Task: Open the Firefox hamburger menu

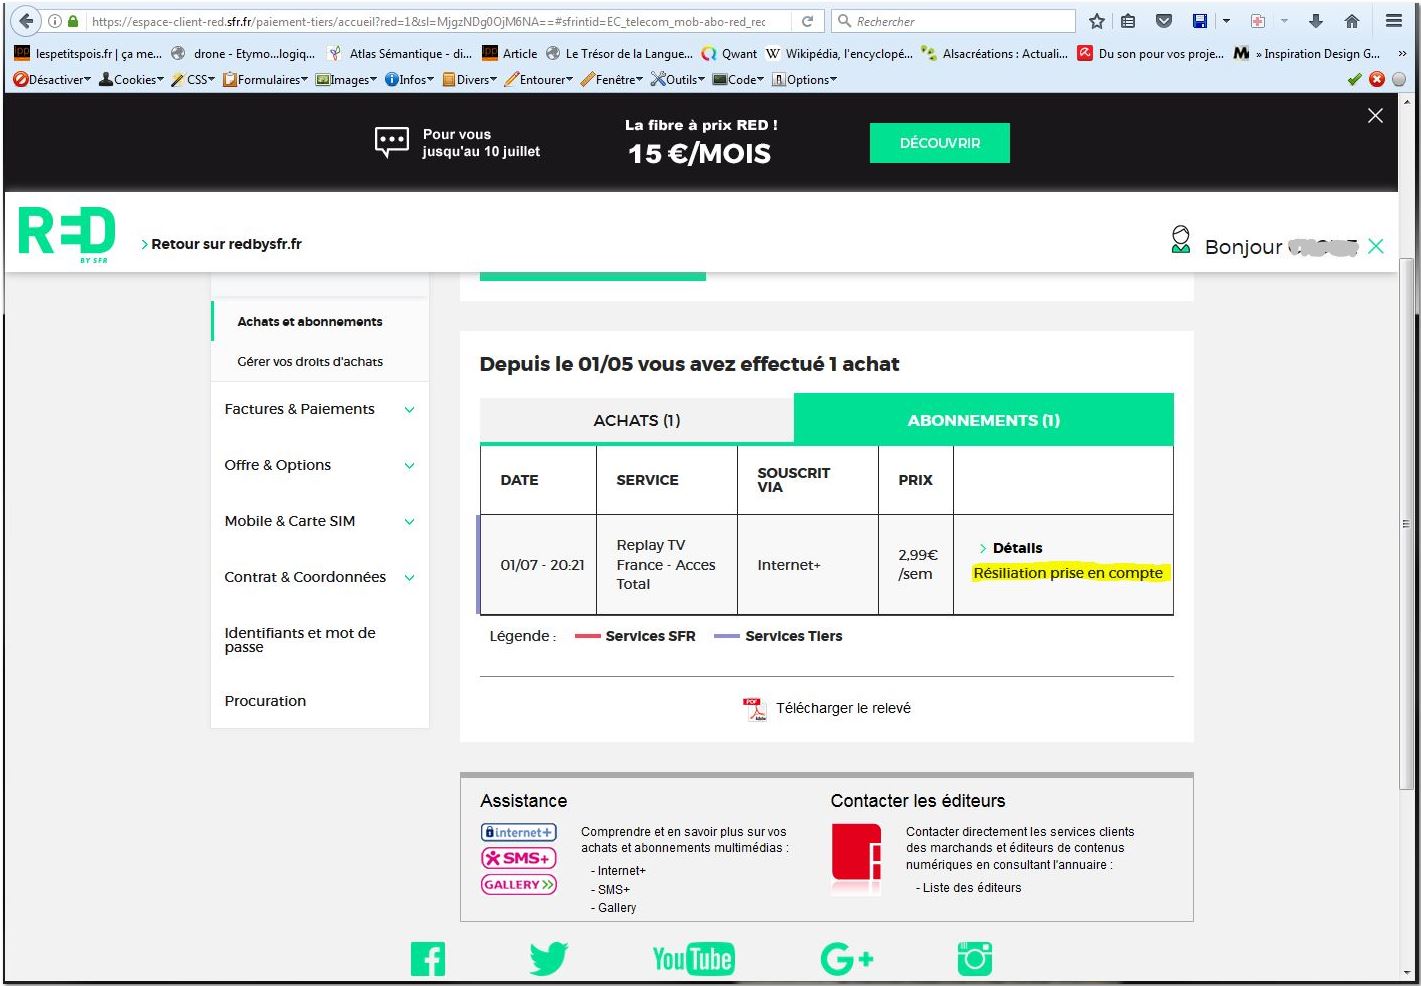Action: (x=1394, y=21)
